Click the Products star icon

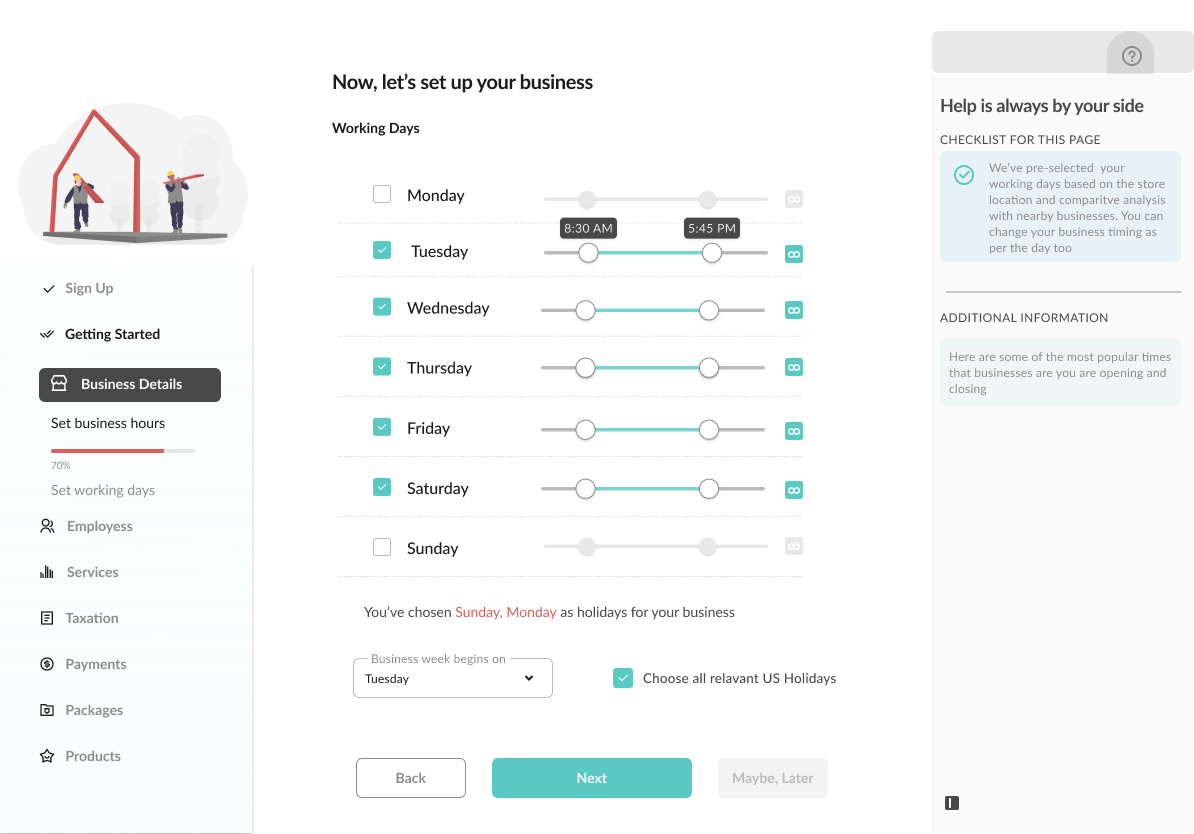(47, 756)
